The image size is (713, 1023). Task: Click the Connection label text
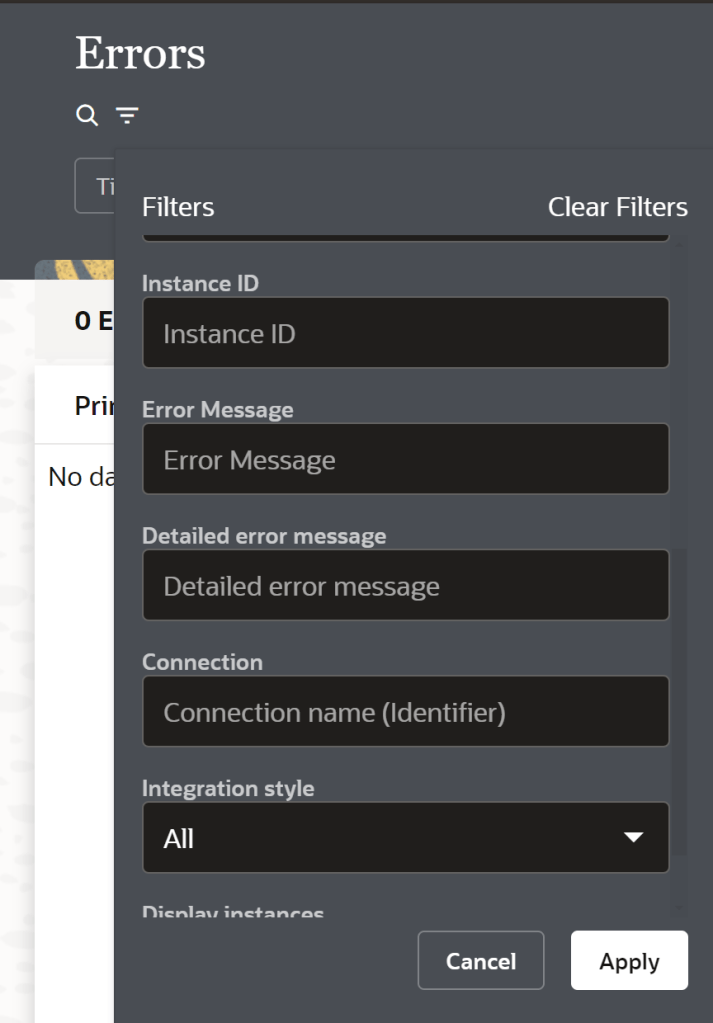[202, 662]
